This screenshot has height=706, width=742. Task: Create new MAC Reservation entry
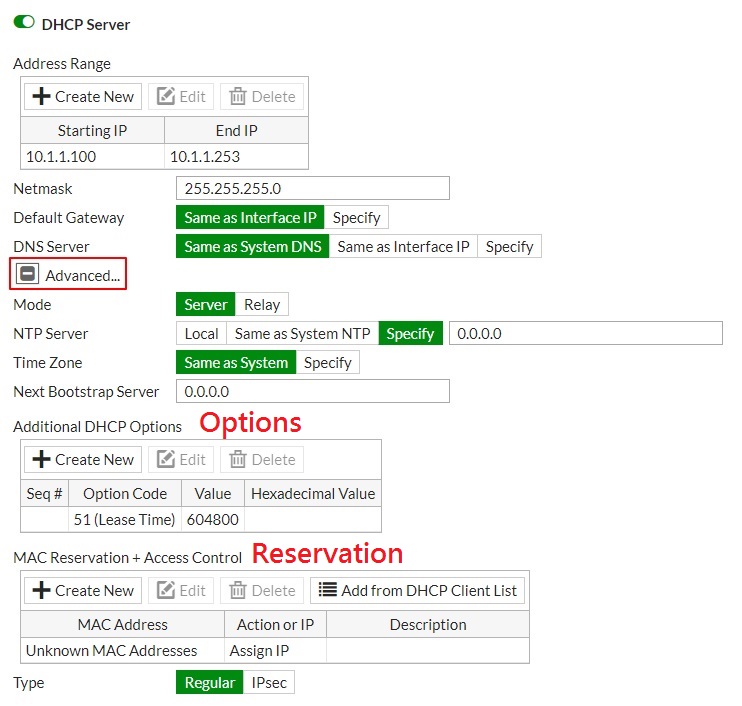tap(83, 590)
